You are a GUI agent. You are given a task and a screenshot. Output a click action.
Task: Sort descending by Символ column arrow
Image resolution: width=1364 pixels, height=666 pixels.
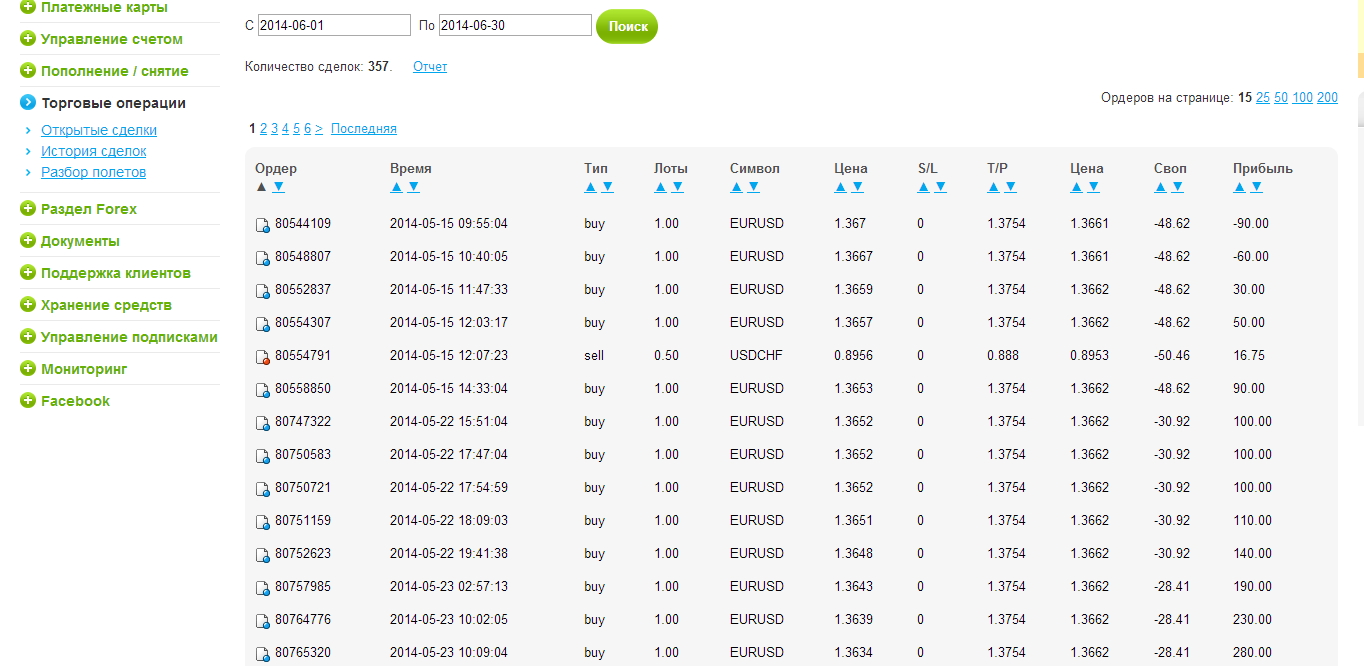point(753,187)
